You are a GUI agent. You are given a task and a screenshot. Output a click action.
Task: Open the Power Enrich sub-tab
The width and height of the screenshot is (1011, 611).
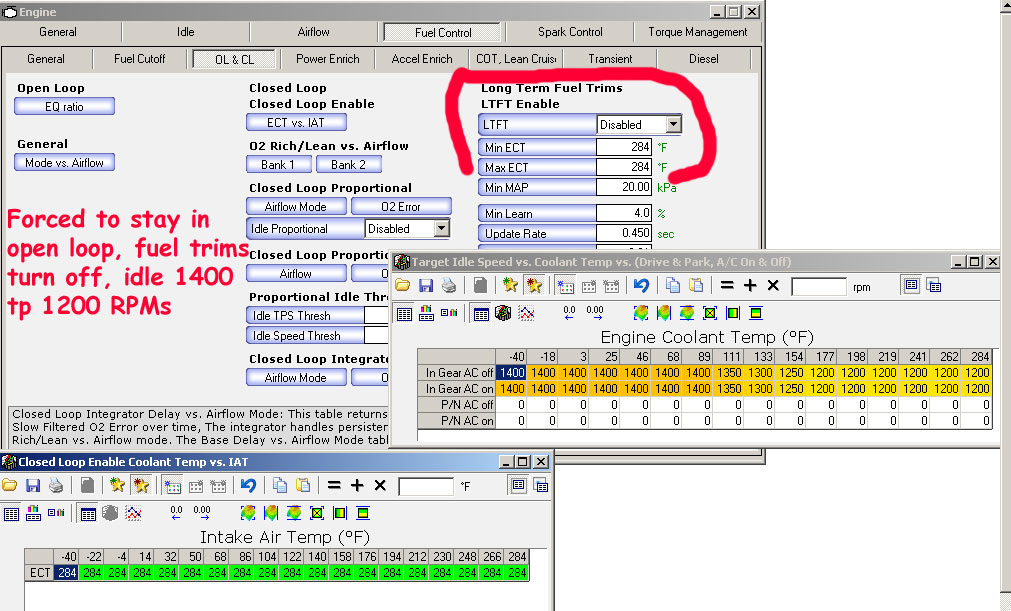(327, 59)
